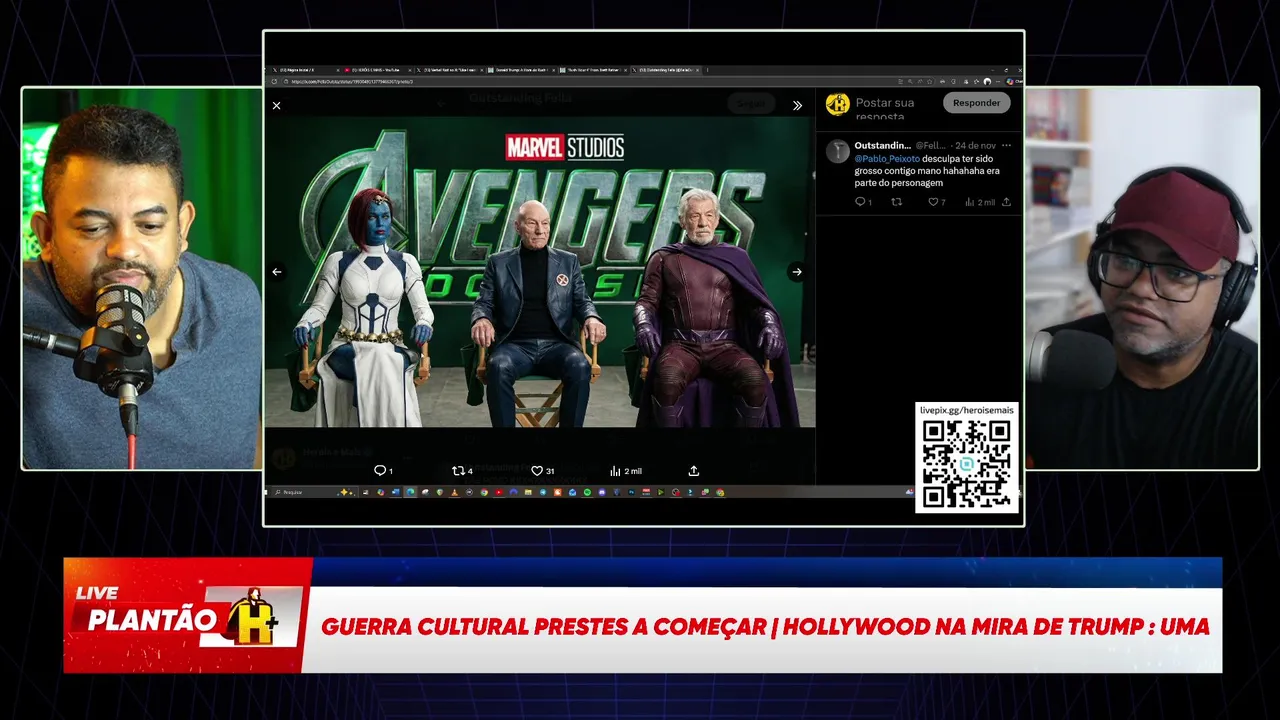Repost Outstanding Fella's comment
The height and width of the screenshot is (720, 1280).
[x=897, y=202]
